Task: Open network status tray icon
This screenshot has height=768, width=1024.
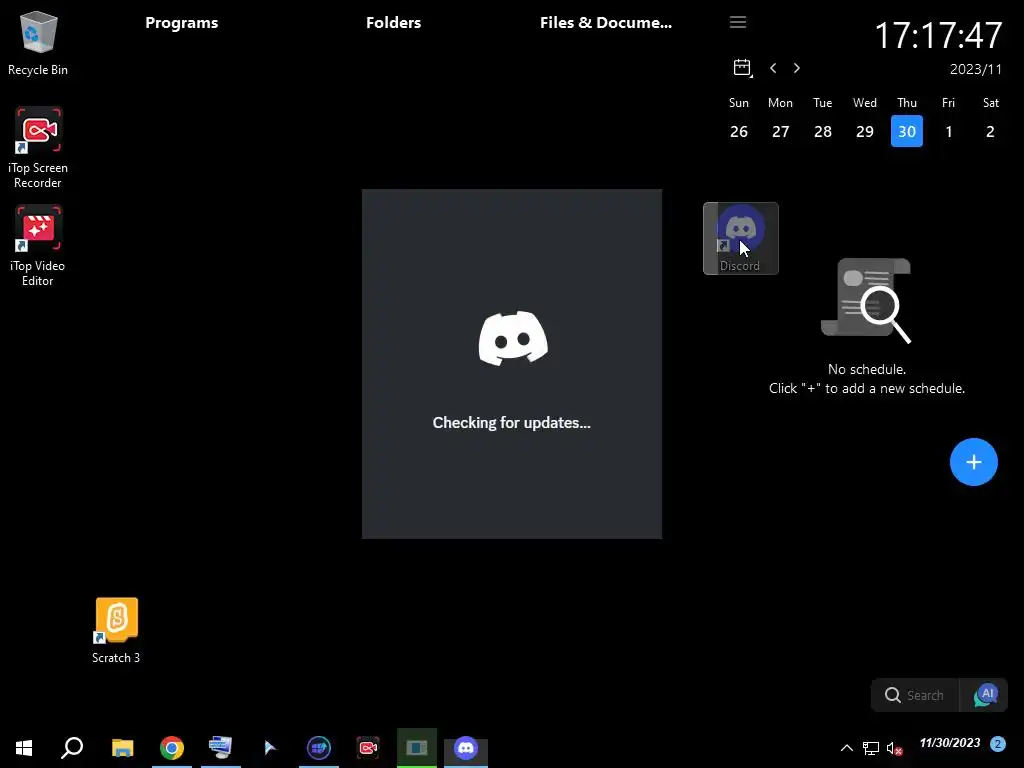Action: 871,748
